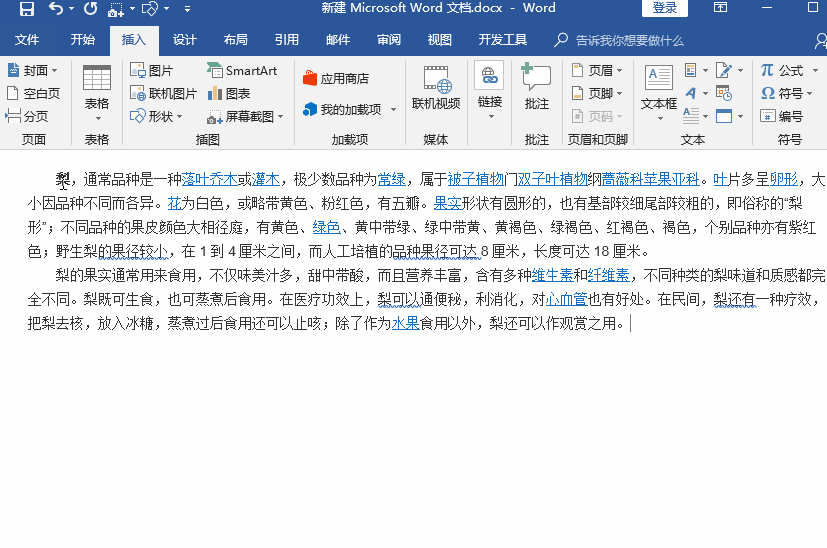This screenshot has width=827, height=548.
Task: Expand the 公式 equation dropdown arrow
Action: coord(815,70)
